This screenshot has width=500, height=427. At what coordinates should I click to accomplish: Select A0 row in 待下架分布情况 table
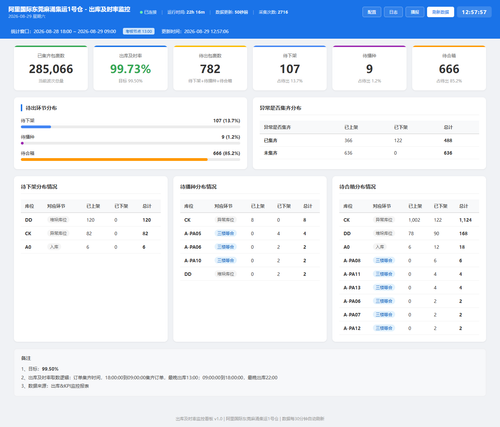click(91, 247)
